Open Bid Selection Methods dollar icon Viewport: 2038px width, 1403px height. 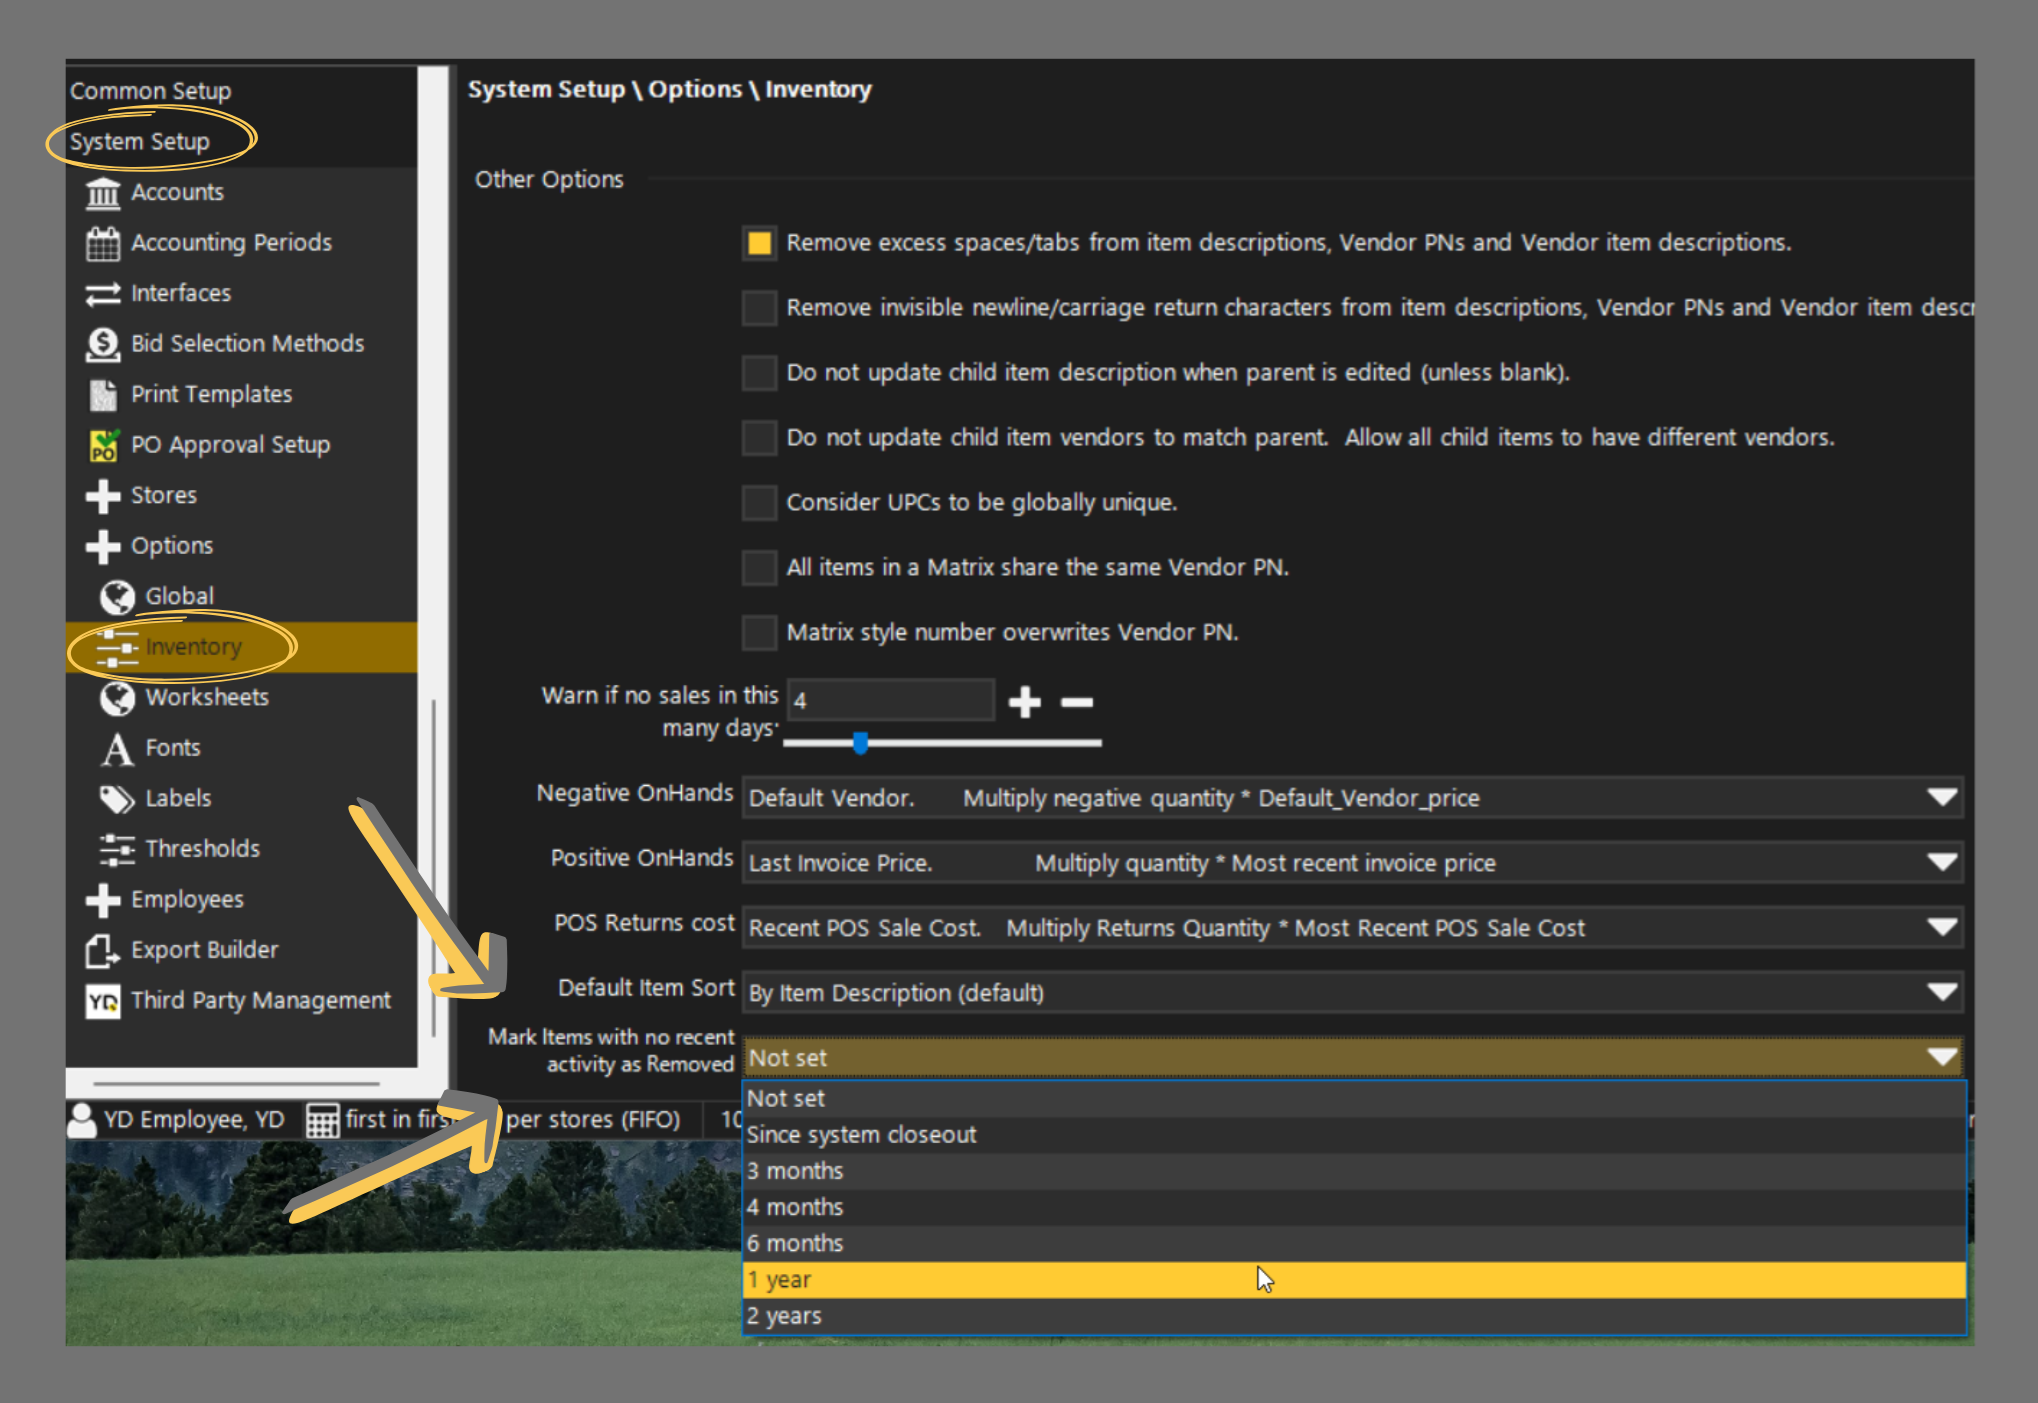(x=103, y=344)
